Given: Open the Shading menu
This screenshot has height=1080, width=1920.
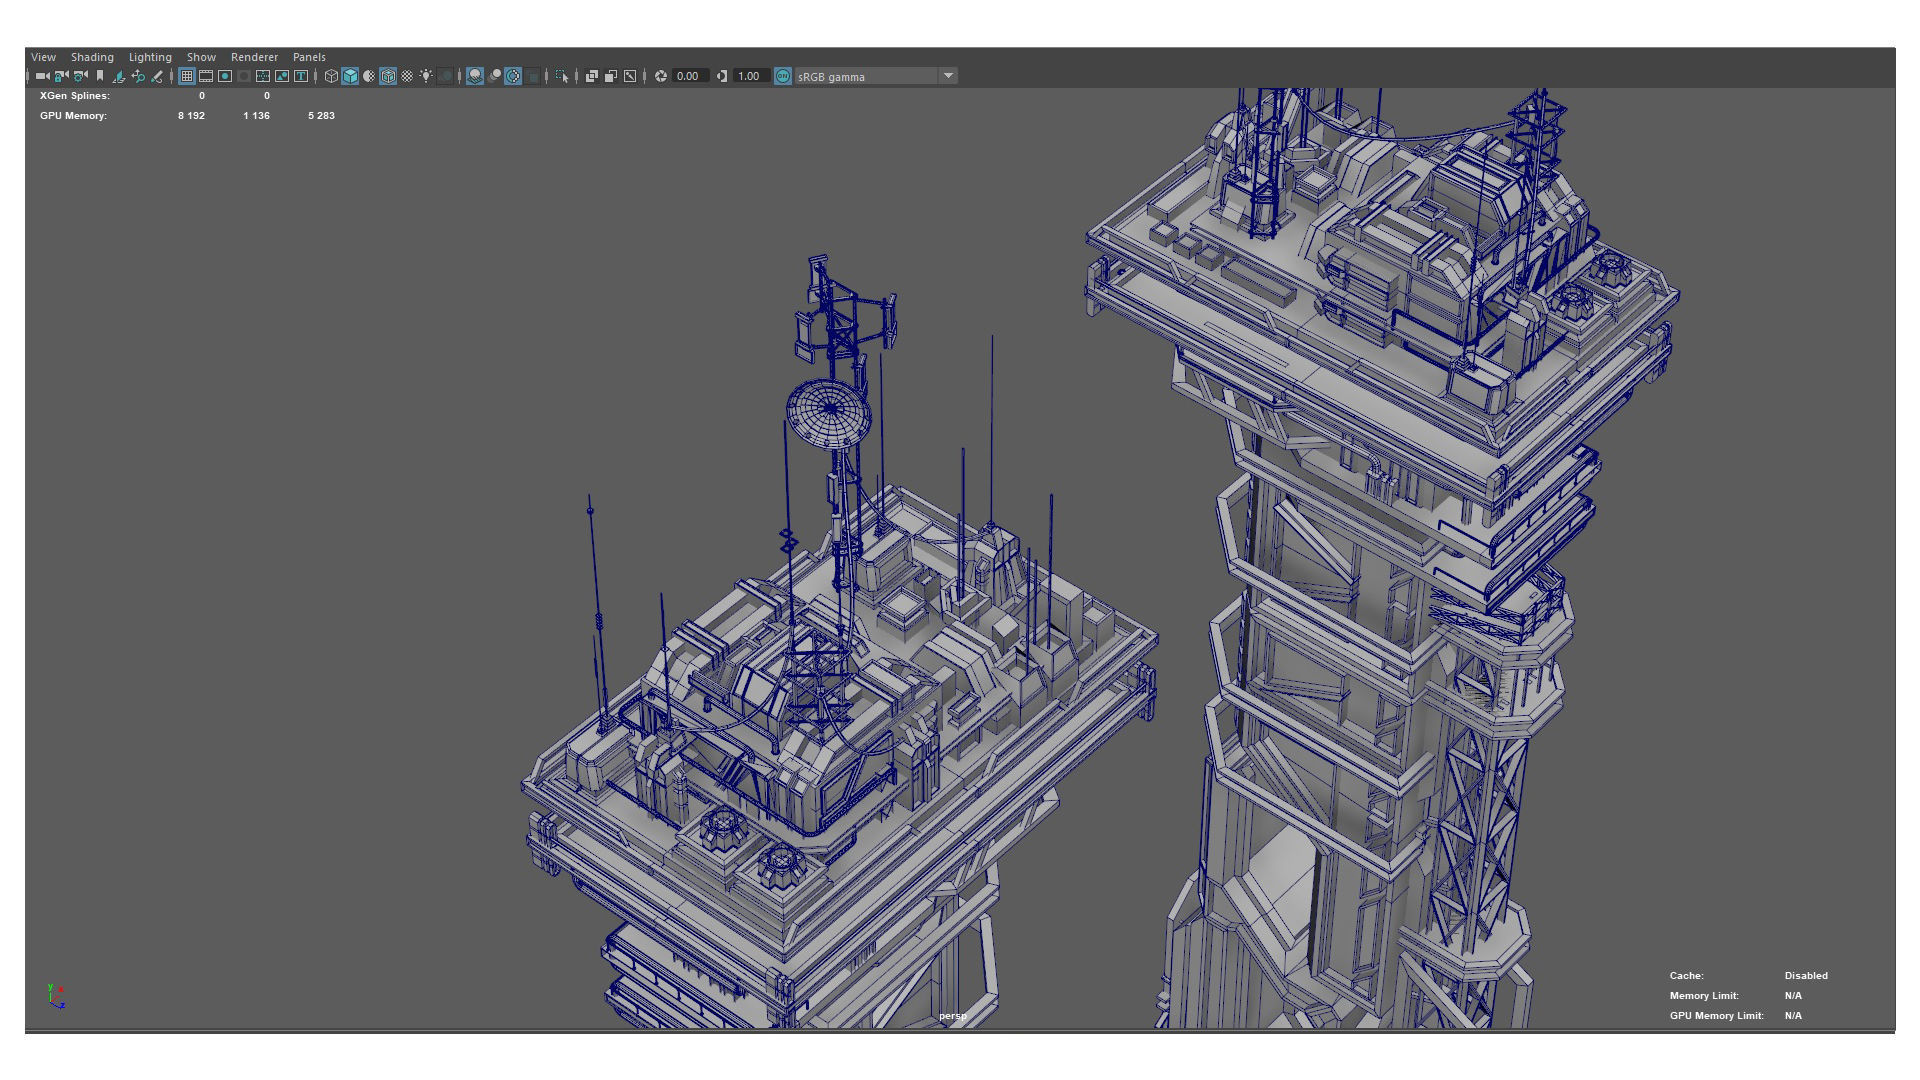Looking at the screenshot, I should pos(92,57).
